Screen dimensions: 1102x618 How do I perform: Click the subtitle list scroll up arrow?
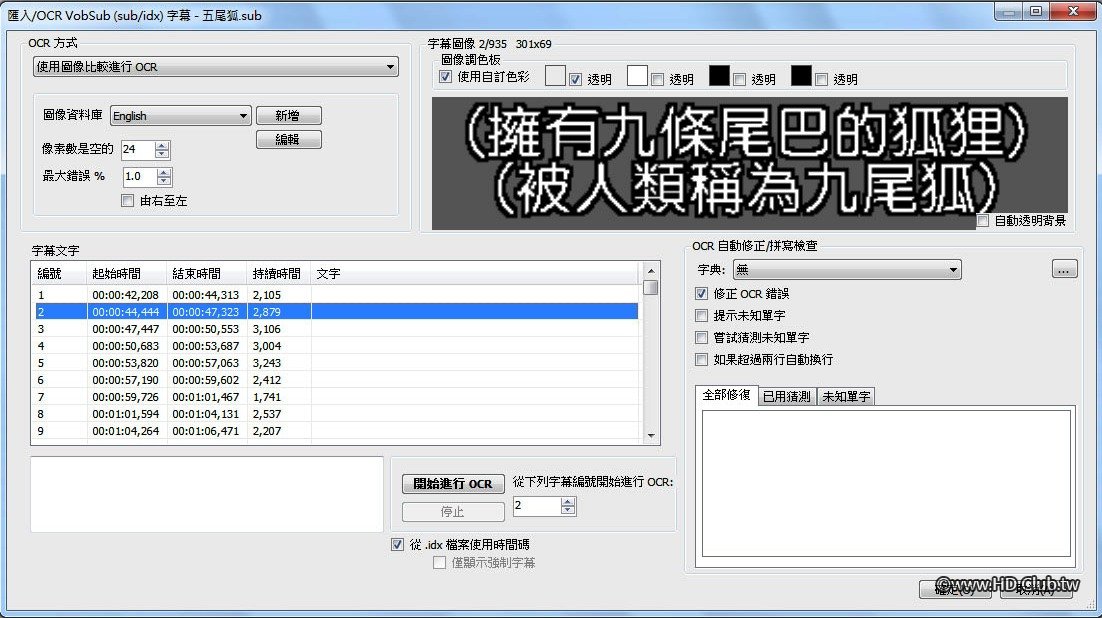pos(651,271)
